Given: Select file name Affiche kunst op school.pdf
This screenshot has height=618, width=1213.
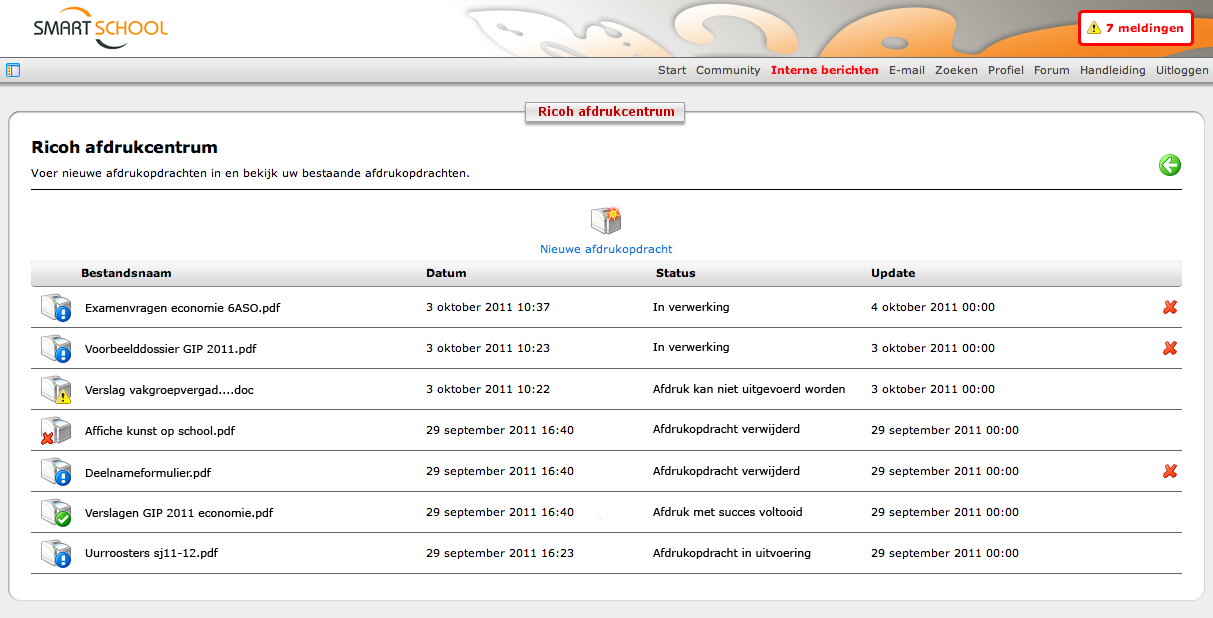Looking at the screenshot, I should point(160,431).
